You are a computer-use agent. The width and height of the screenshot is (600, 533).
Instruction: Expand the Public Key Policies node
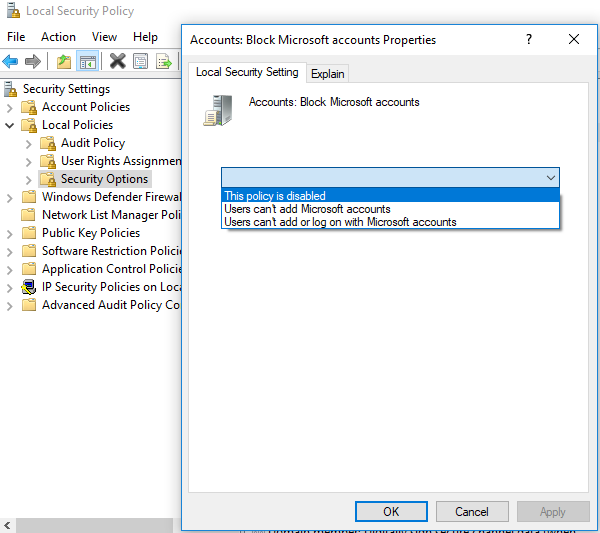(10, 233)
